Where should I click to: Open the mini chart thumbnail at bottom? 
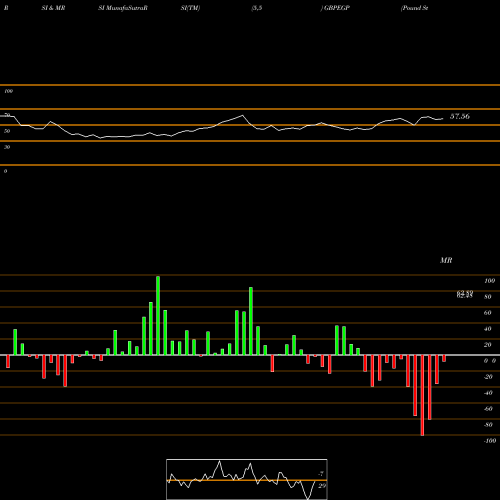pos(247,479)
